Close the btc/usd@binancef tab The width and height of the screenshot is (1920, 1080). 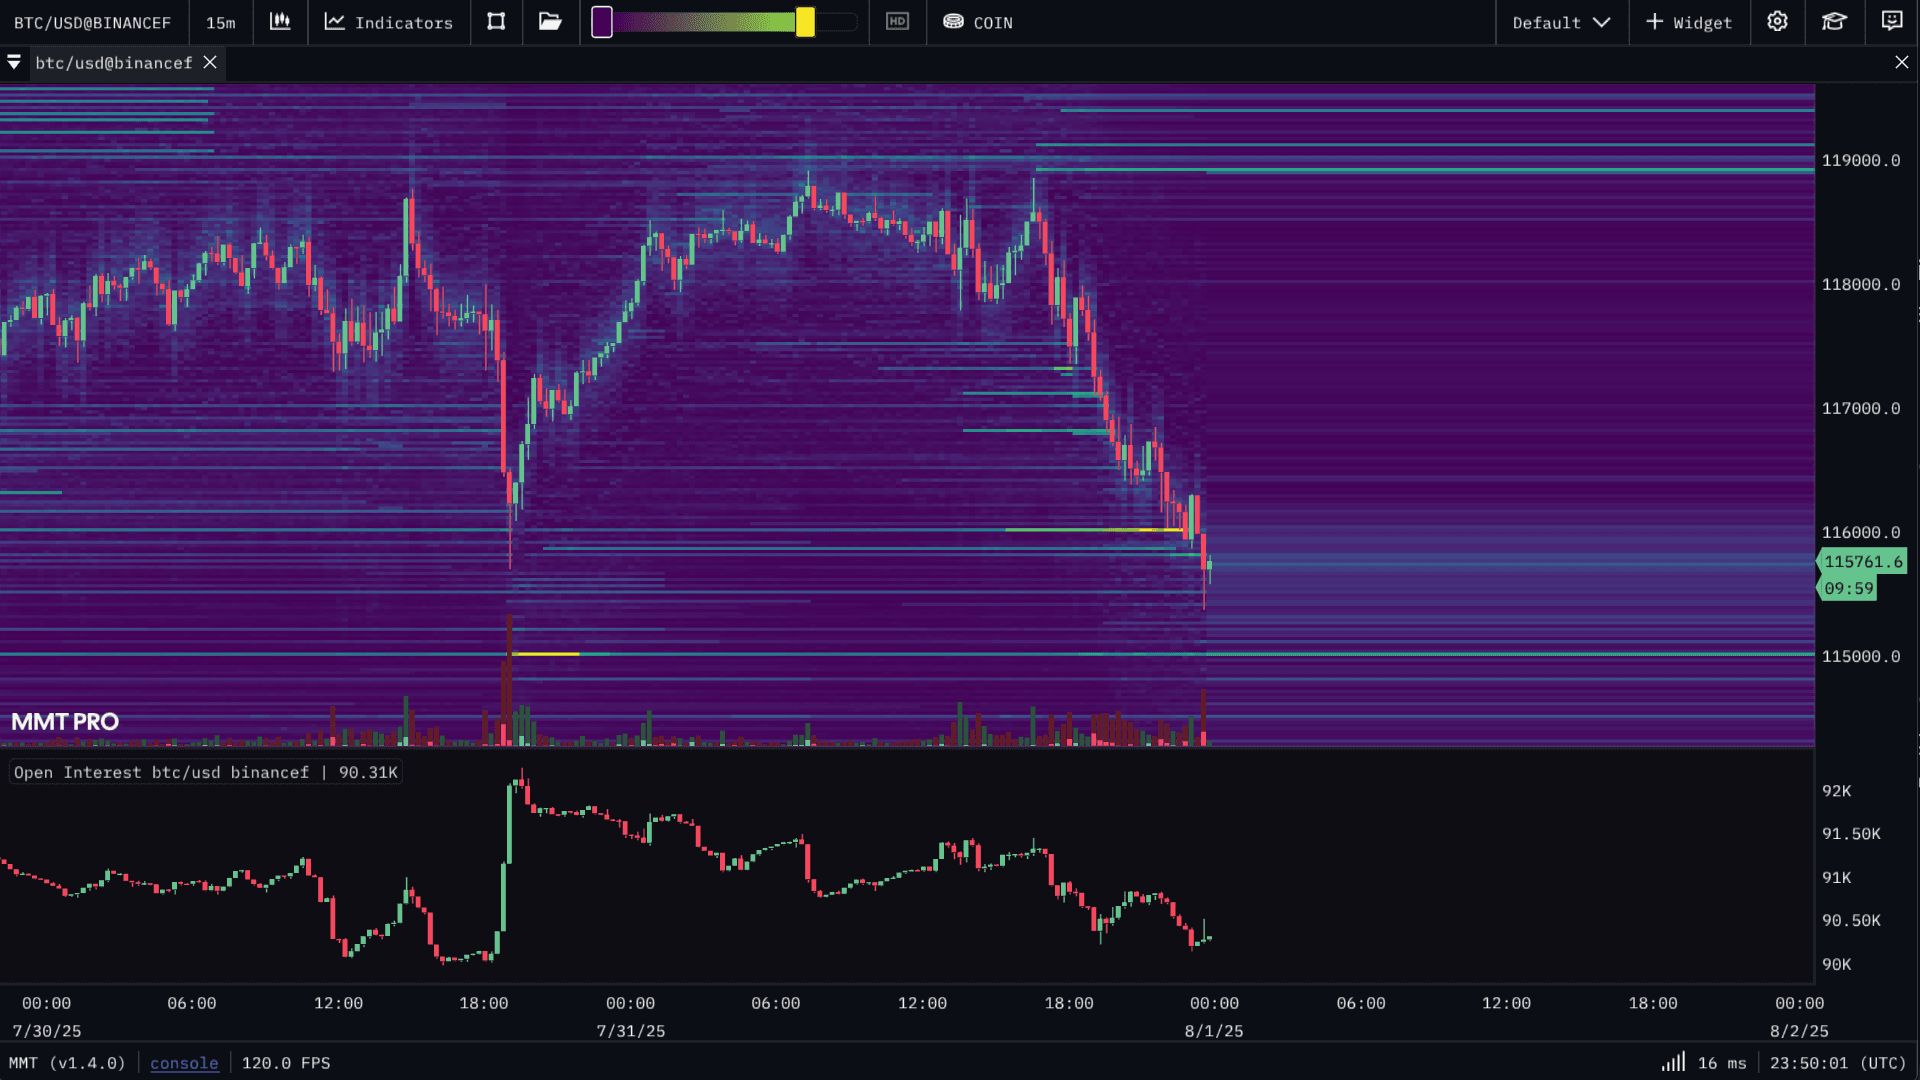pos(210,62)
